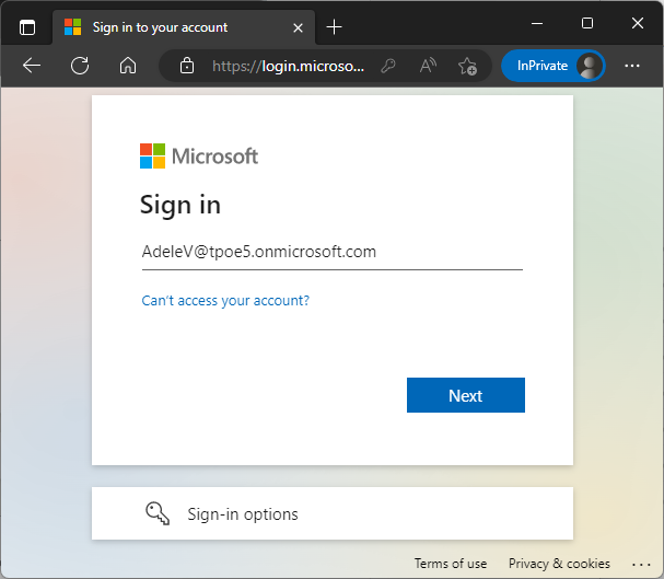Open Terms of use link

pos(451,563)
